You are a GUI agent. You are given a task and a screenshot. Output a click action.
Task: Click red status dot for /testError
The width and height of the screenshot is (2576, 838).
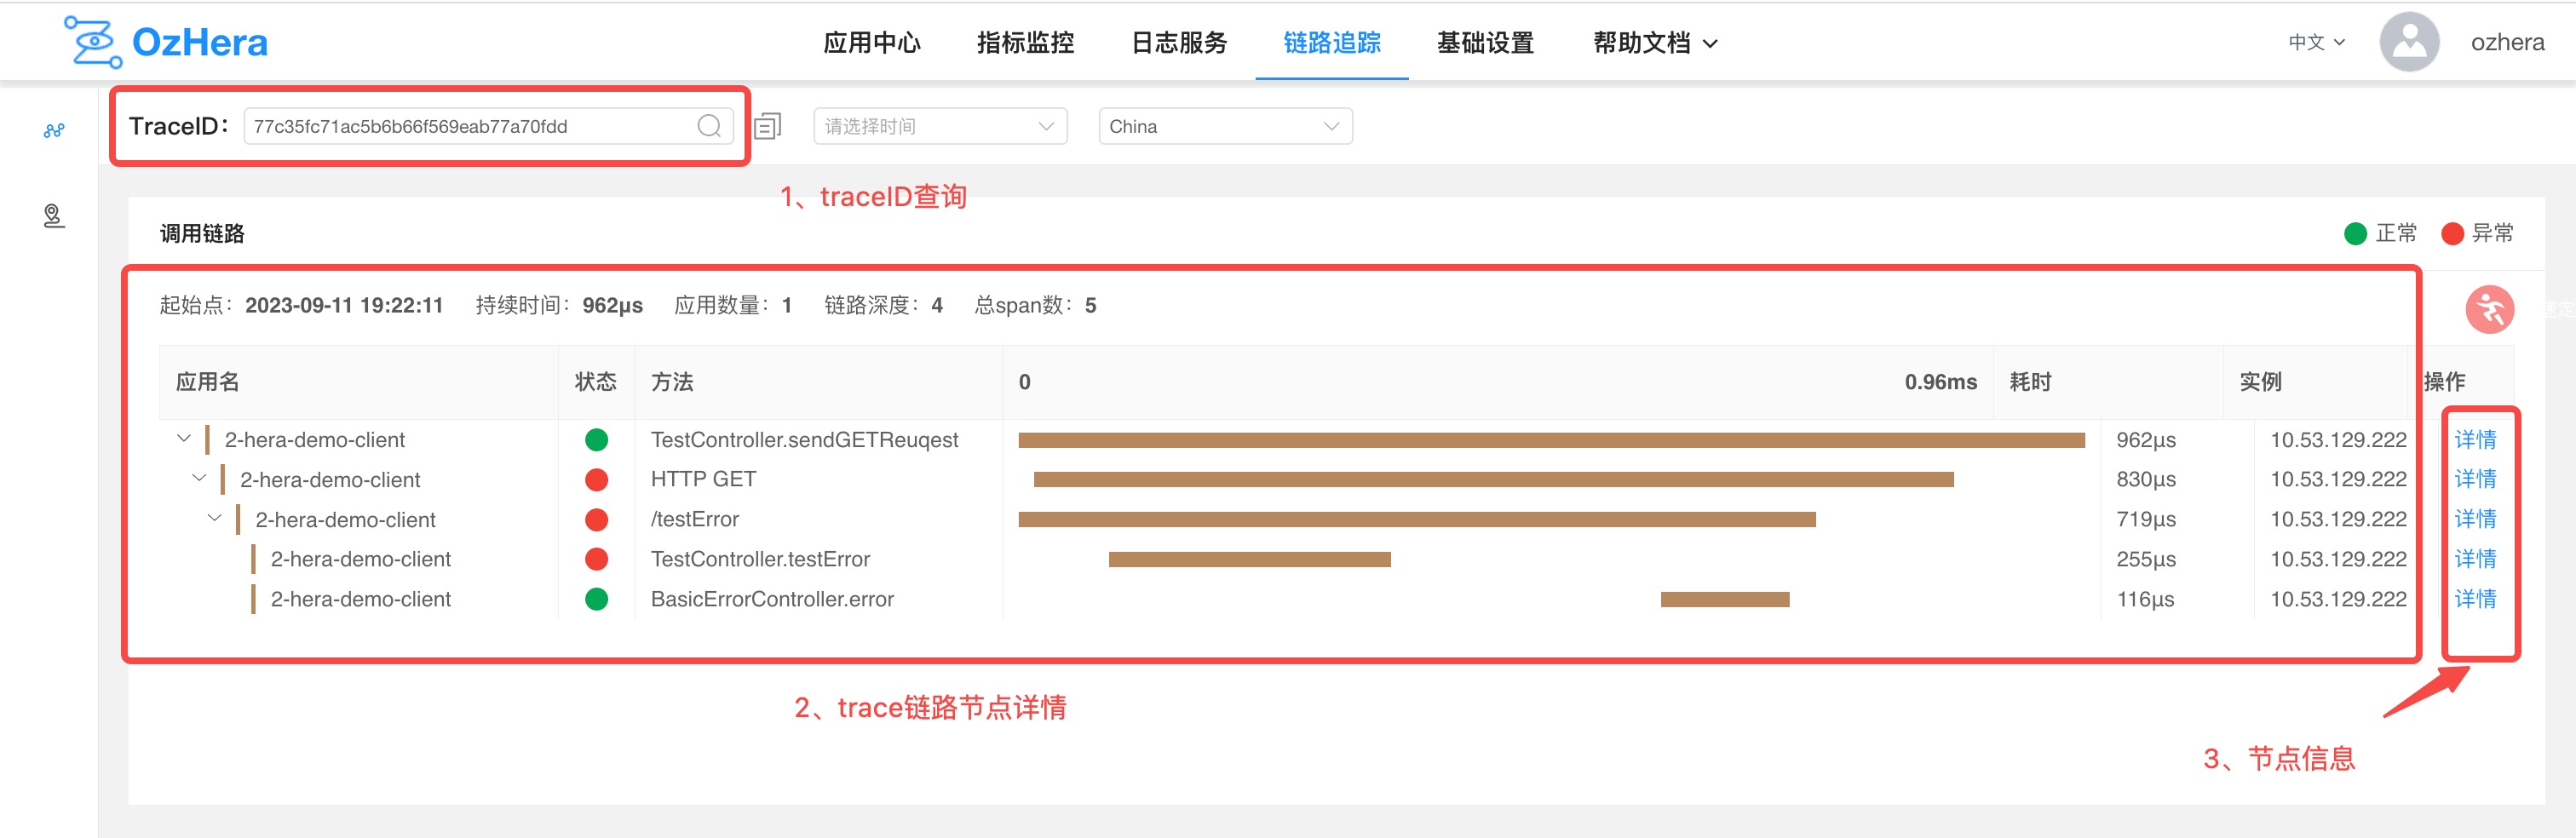click(596, 520)
